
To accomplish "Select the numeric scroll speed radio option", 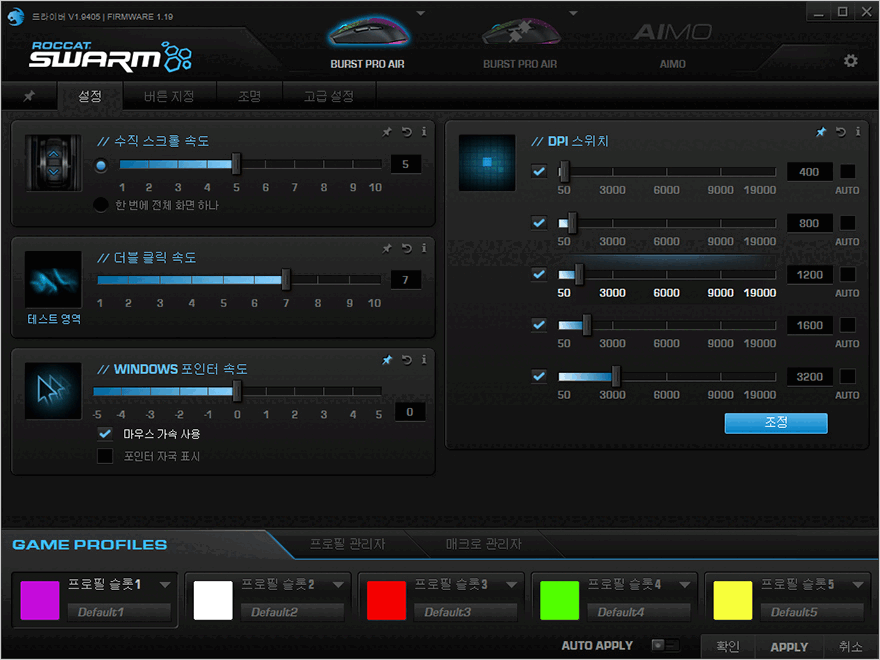I will (x=101, y=166).
